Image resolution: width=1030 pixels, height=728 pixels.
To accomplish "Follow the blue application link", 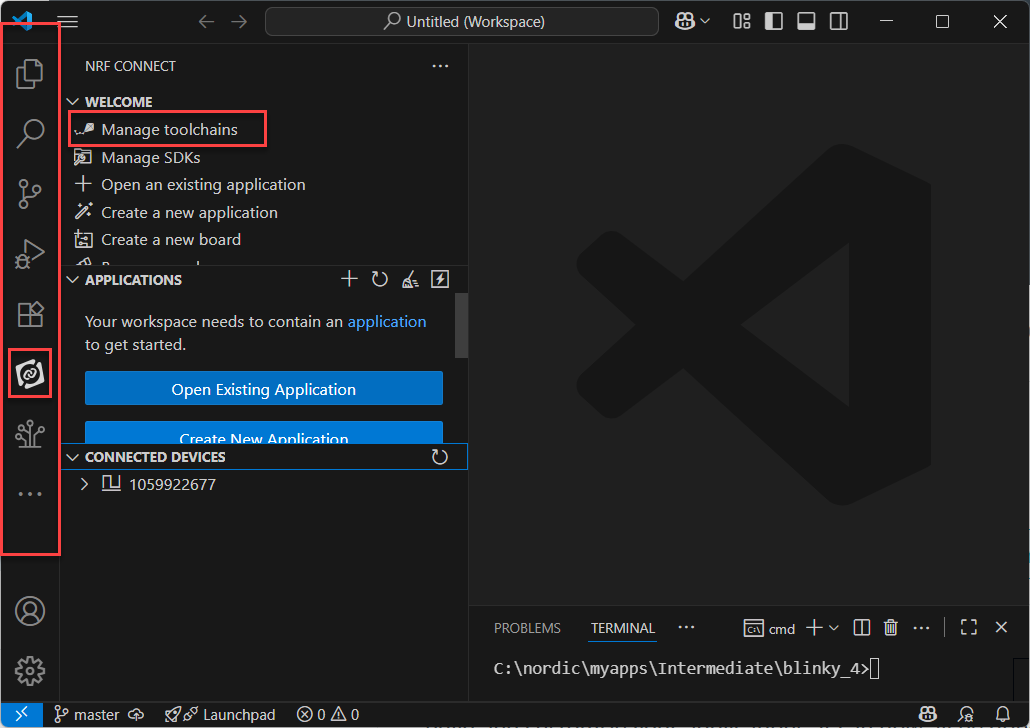I will pos(386,322).
